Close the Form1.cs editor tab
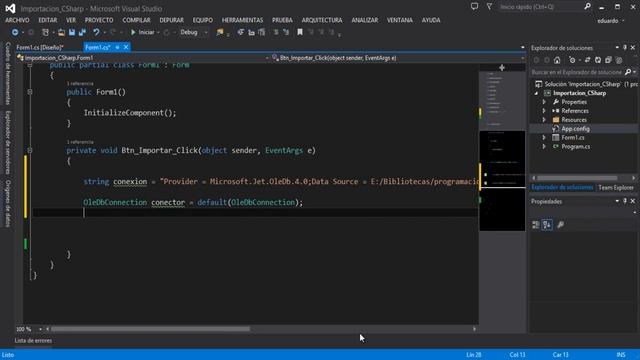This screenshot has height=360, width=640. pyautogui.click(x=126, y=47)
